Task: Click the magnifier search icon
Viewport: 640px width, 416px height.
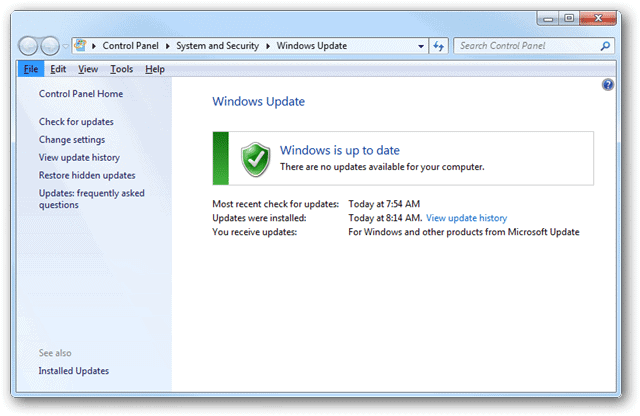Action: click(x=605, y=46)
